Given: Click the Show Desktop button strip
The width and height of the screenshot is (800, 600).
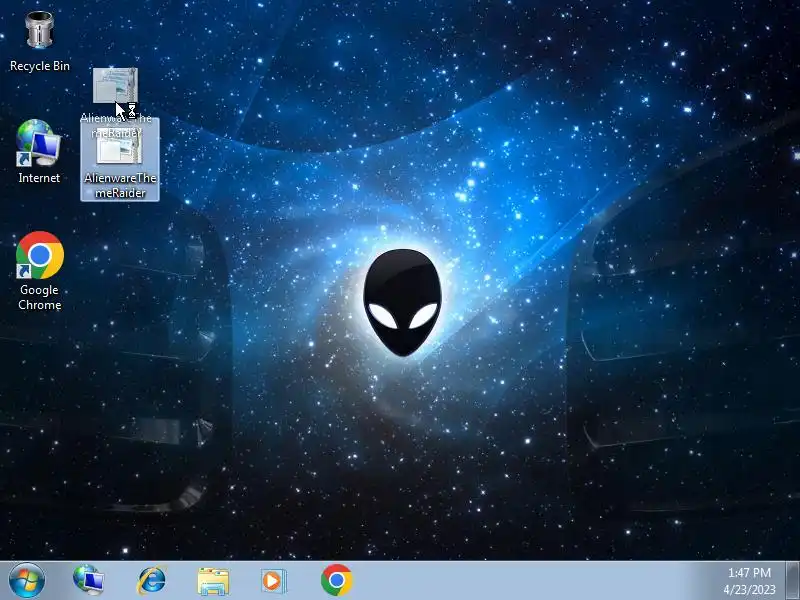Looking at the screenshot, I should [x=792, y=580].
